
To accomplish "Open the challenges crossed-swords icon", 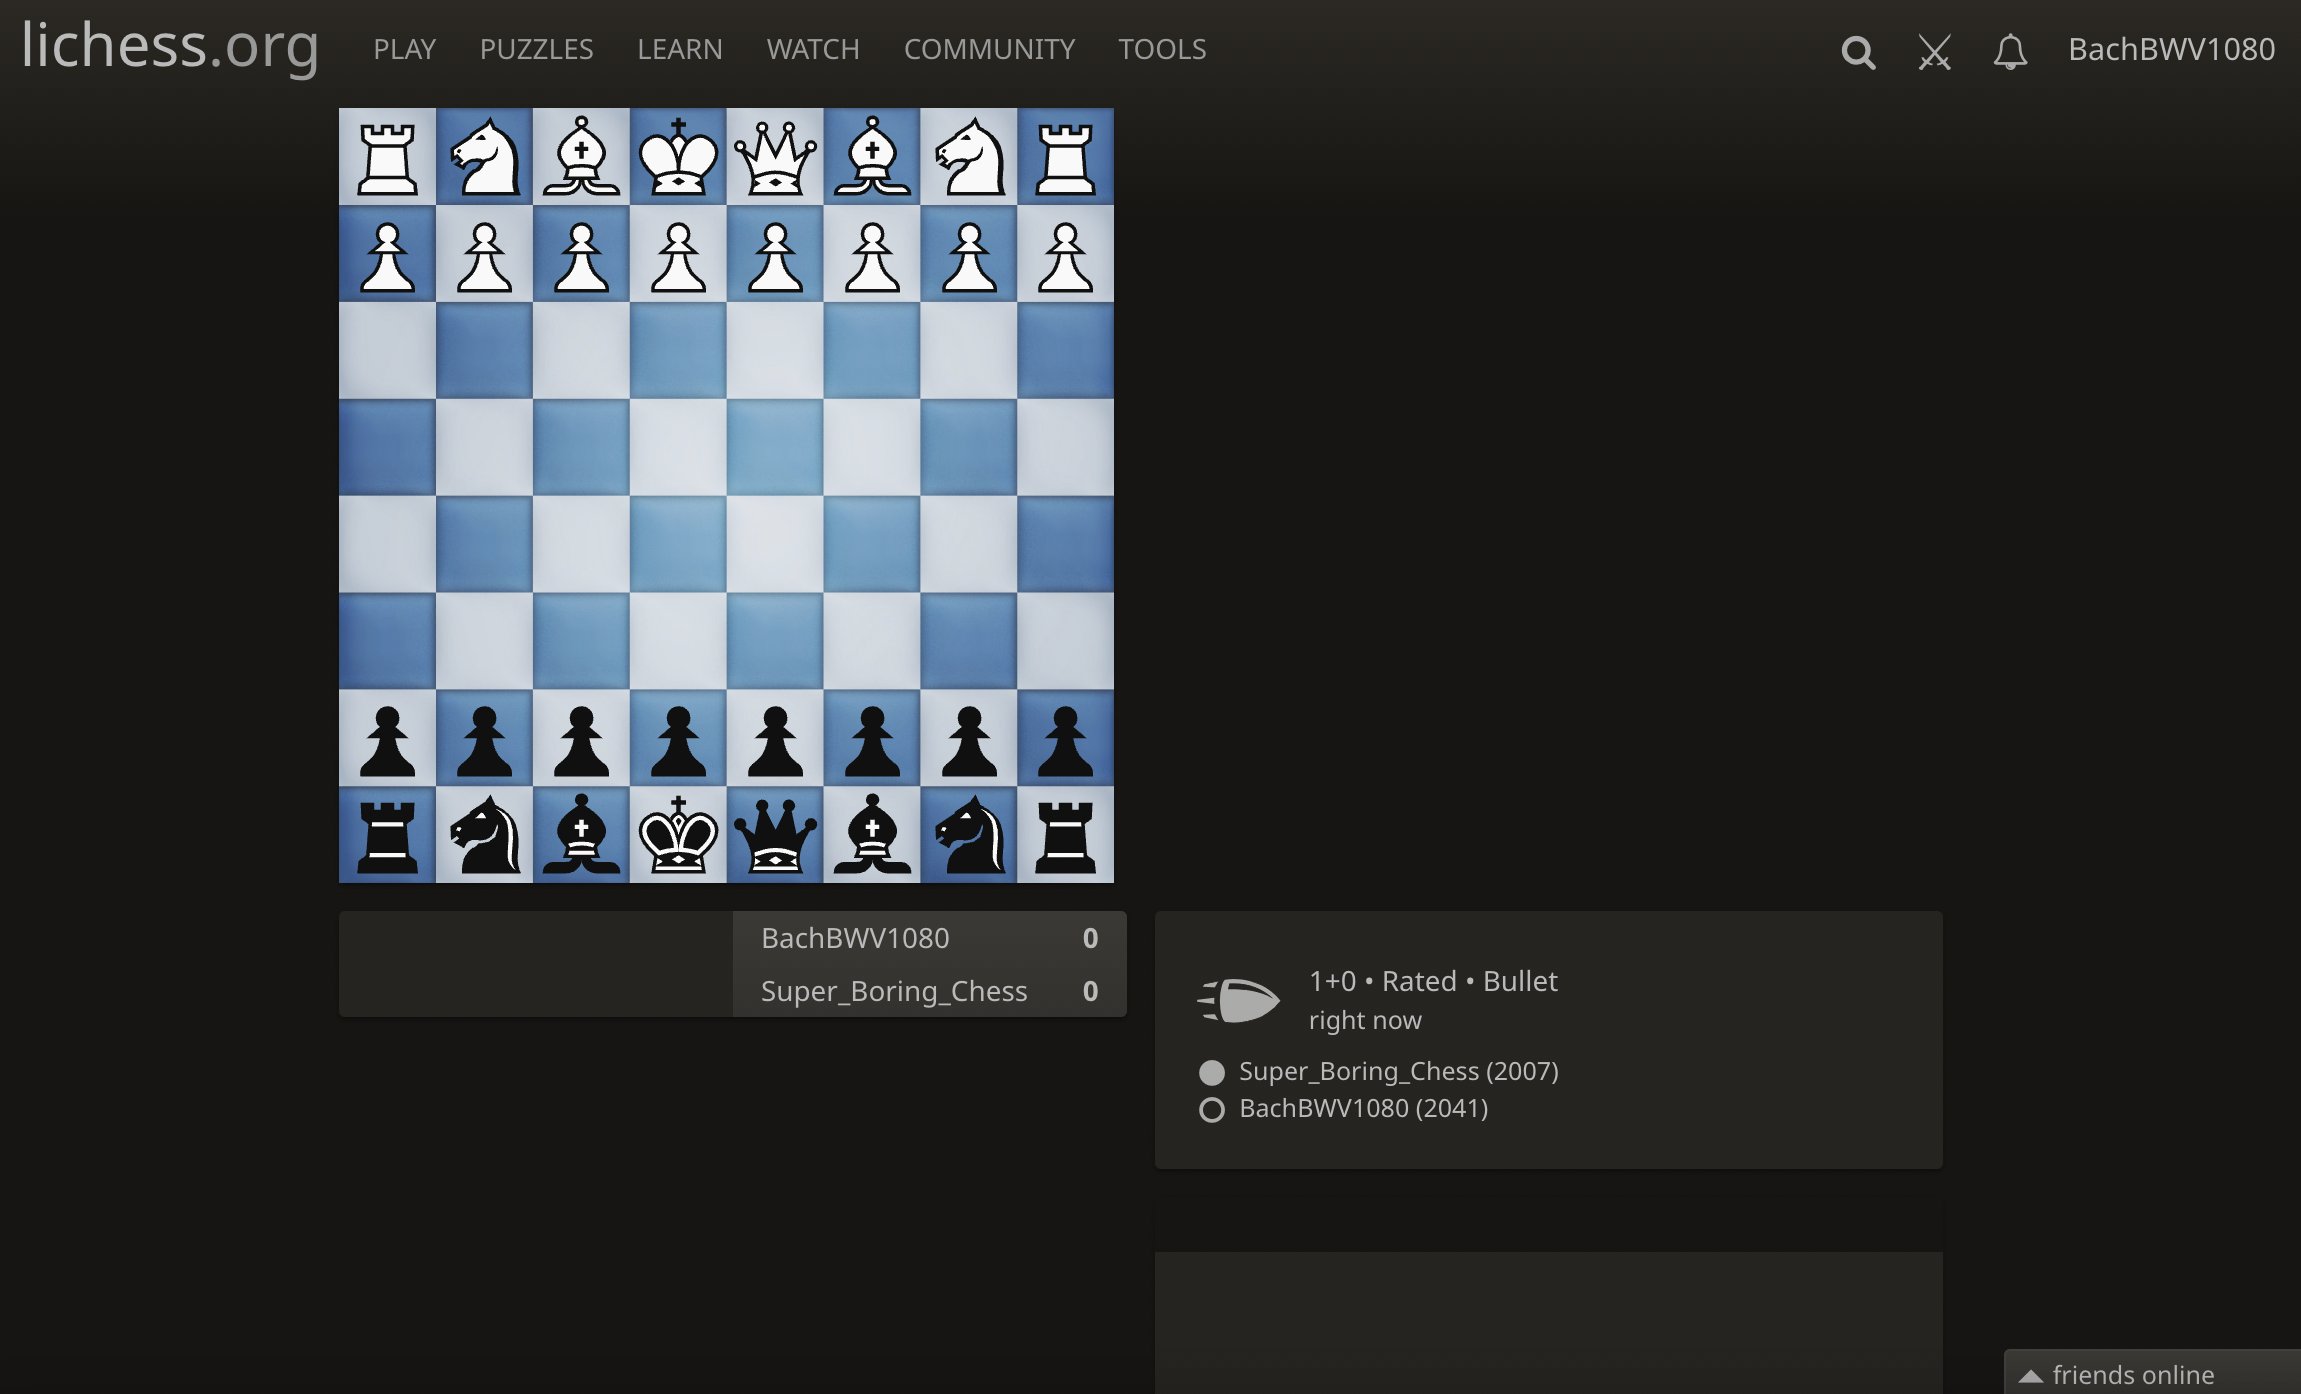I will pos(1934,53).
